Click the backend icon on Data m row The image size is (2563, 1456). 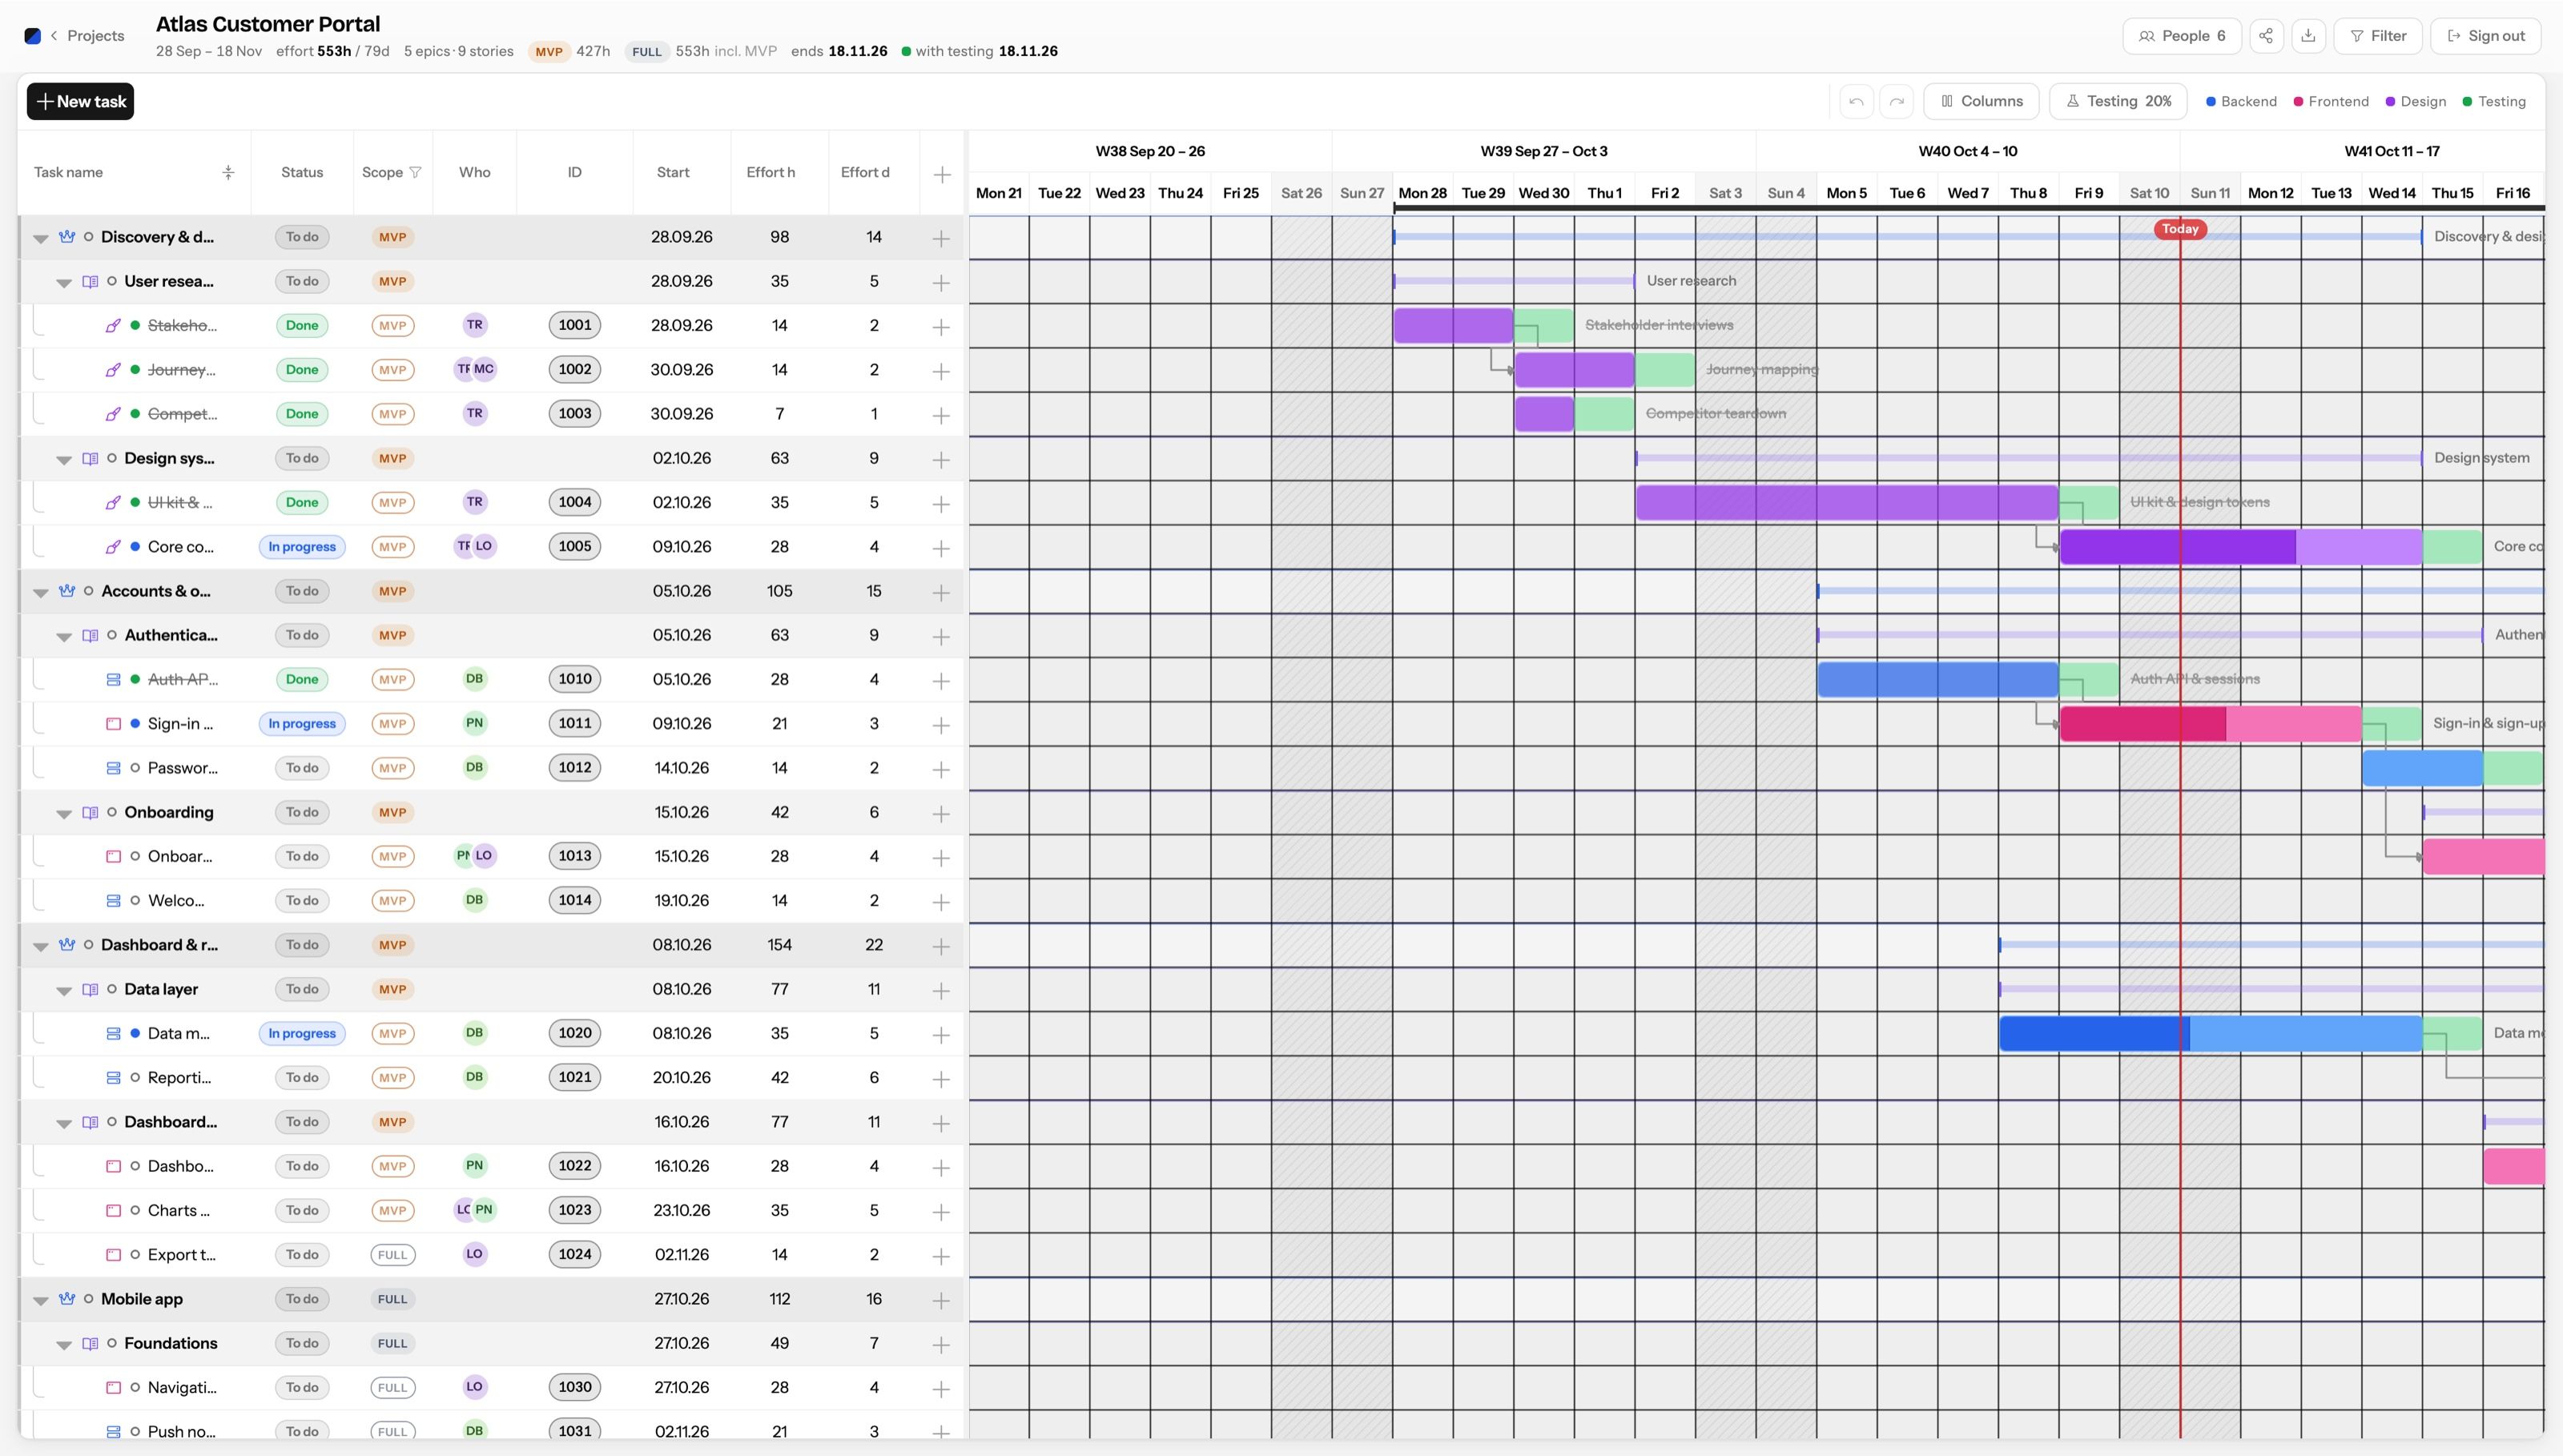click(113, 1033)
